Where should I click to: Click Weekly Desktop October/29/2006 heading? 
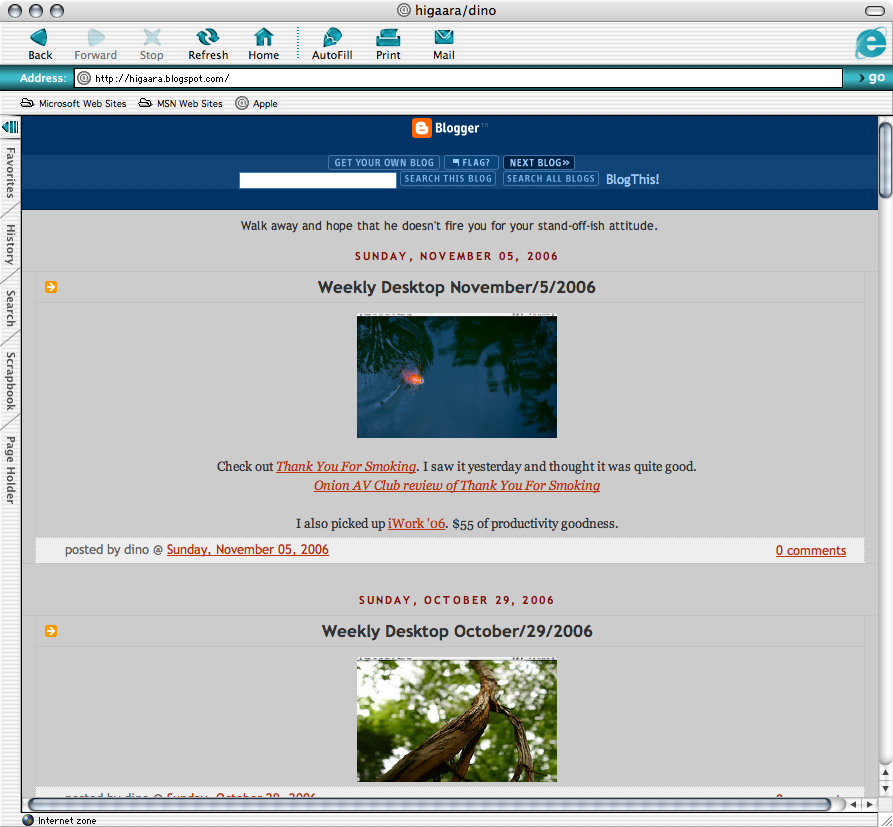457,631
